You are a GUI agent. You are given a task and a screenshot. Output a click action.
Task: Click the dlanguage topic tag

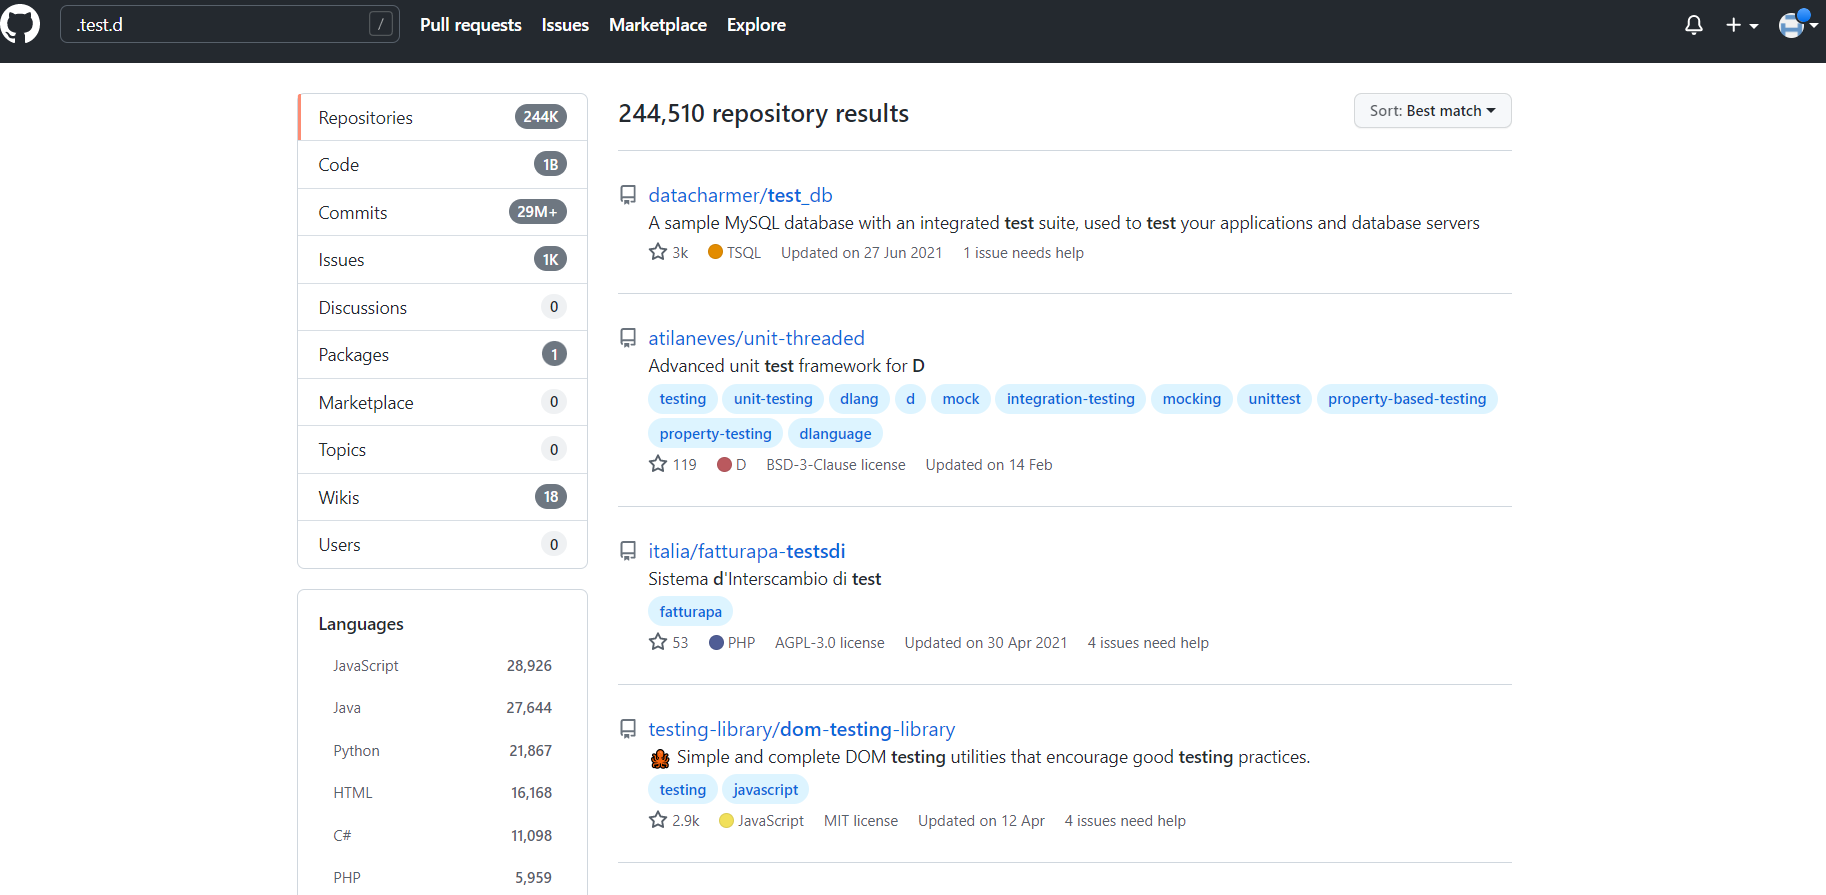(835, 434)
